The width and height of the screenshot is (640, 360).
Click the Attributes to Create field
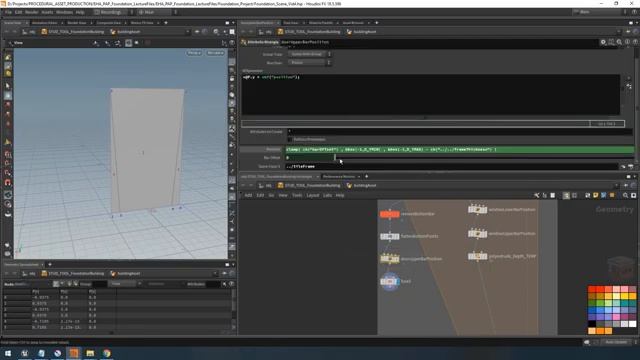(460, 131)
